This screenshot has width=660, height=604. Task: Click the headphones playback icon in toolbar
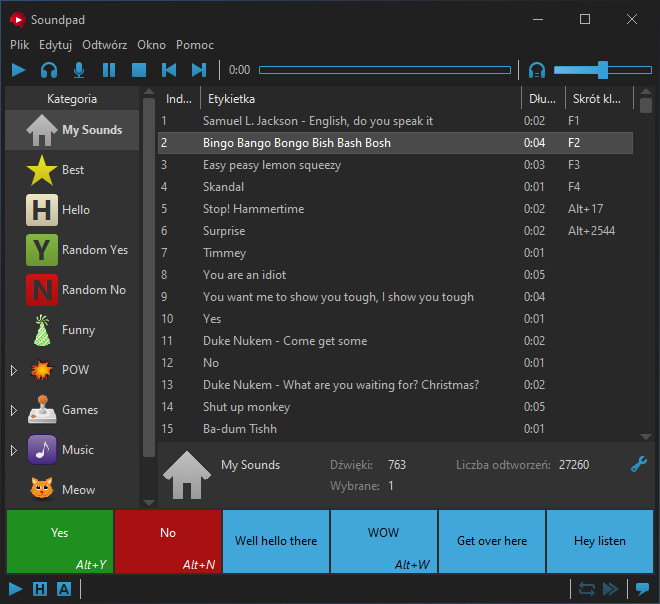pyautogui.click(x=48, y=70)
